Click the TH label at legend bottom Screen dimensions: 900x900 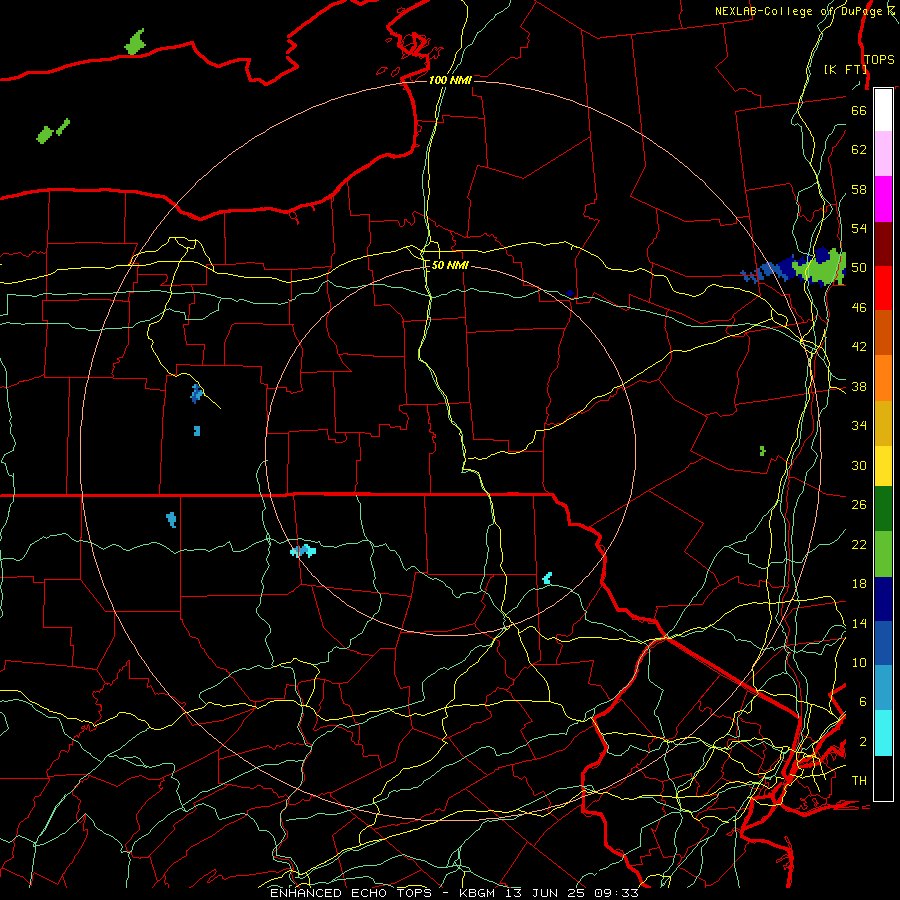(x=859, y=781)
